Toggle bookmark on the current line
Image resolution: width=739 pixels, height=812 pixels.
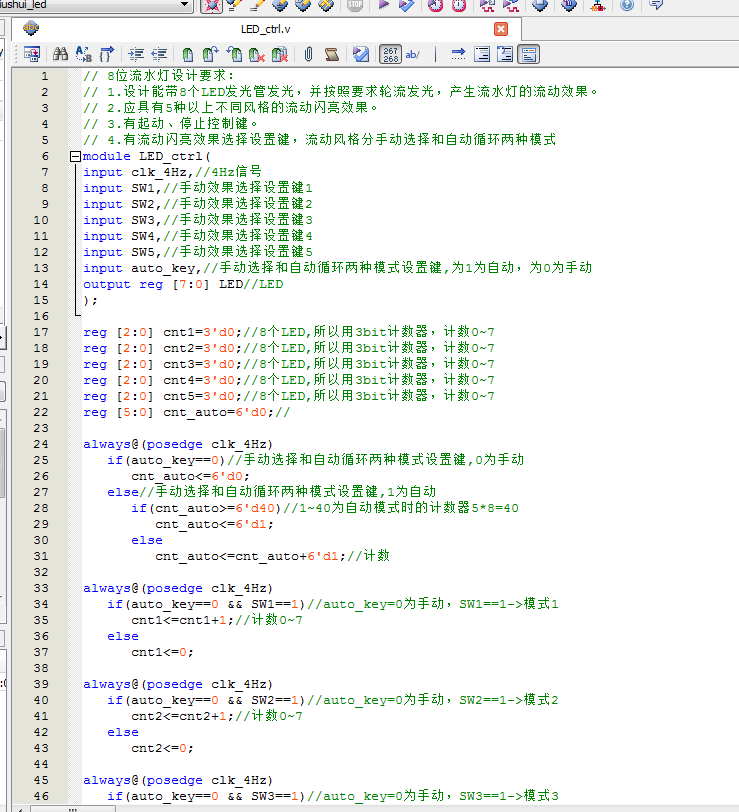click(x=187, y=54)
